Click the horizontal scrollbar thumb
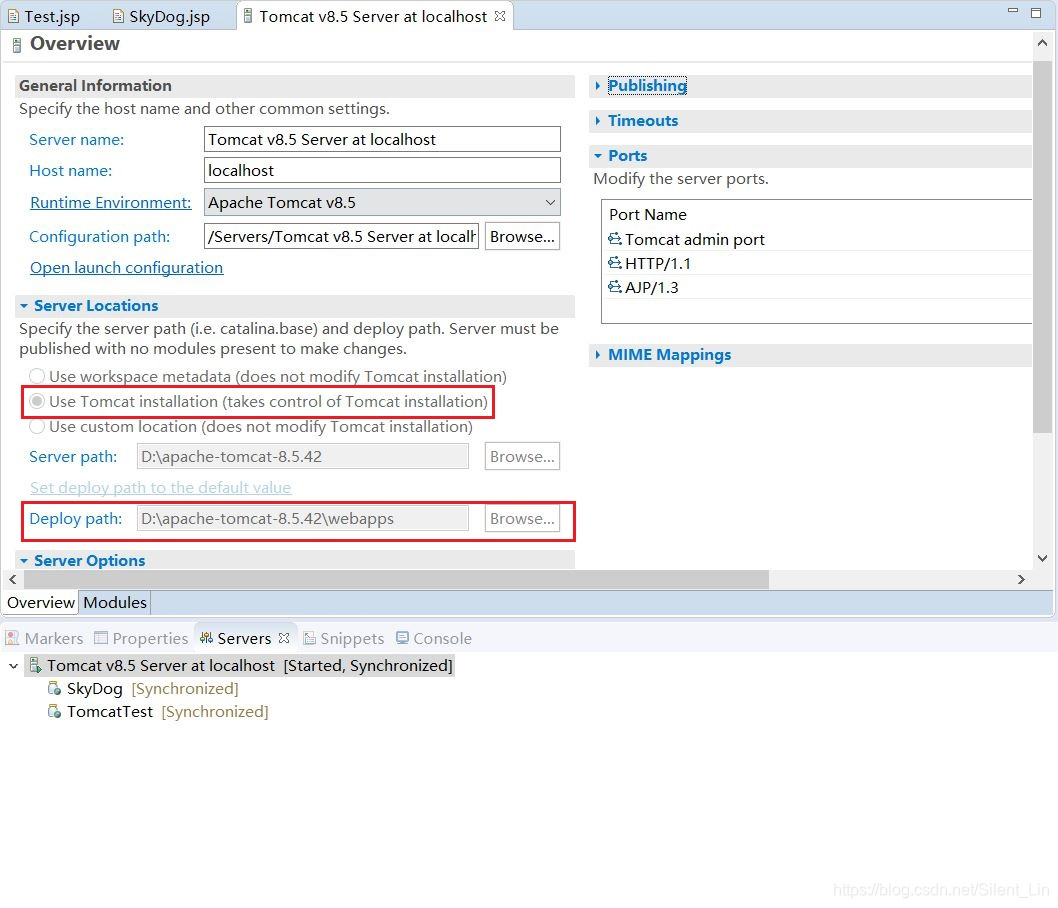 pyautogui.click(x=396, y=579)
